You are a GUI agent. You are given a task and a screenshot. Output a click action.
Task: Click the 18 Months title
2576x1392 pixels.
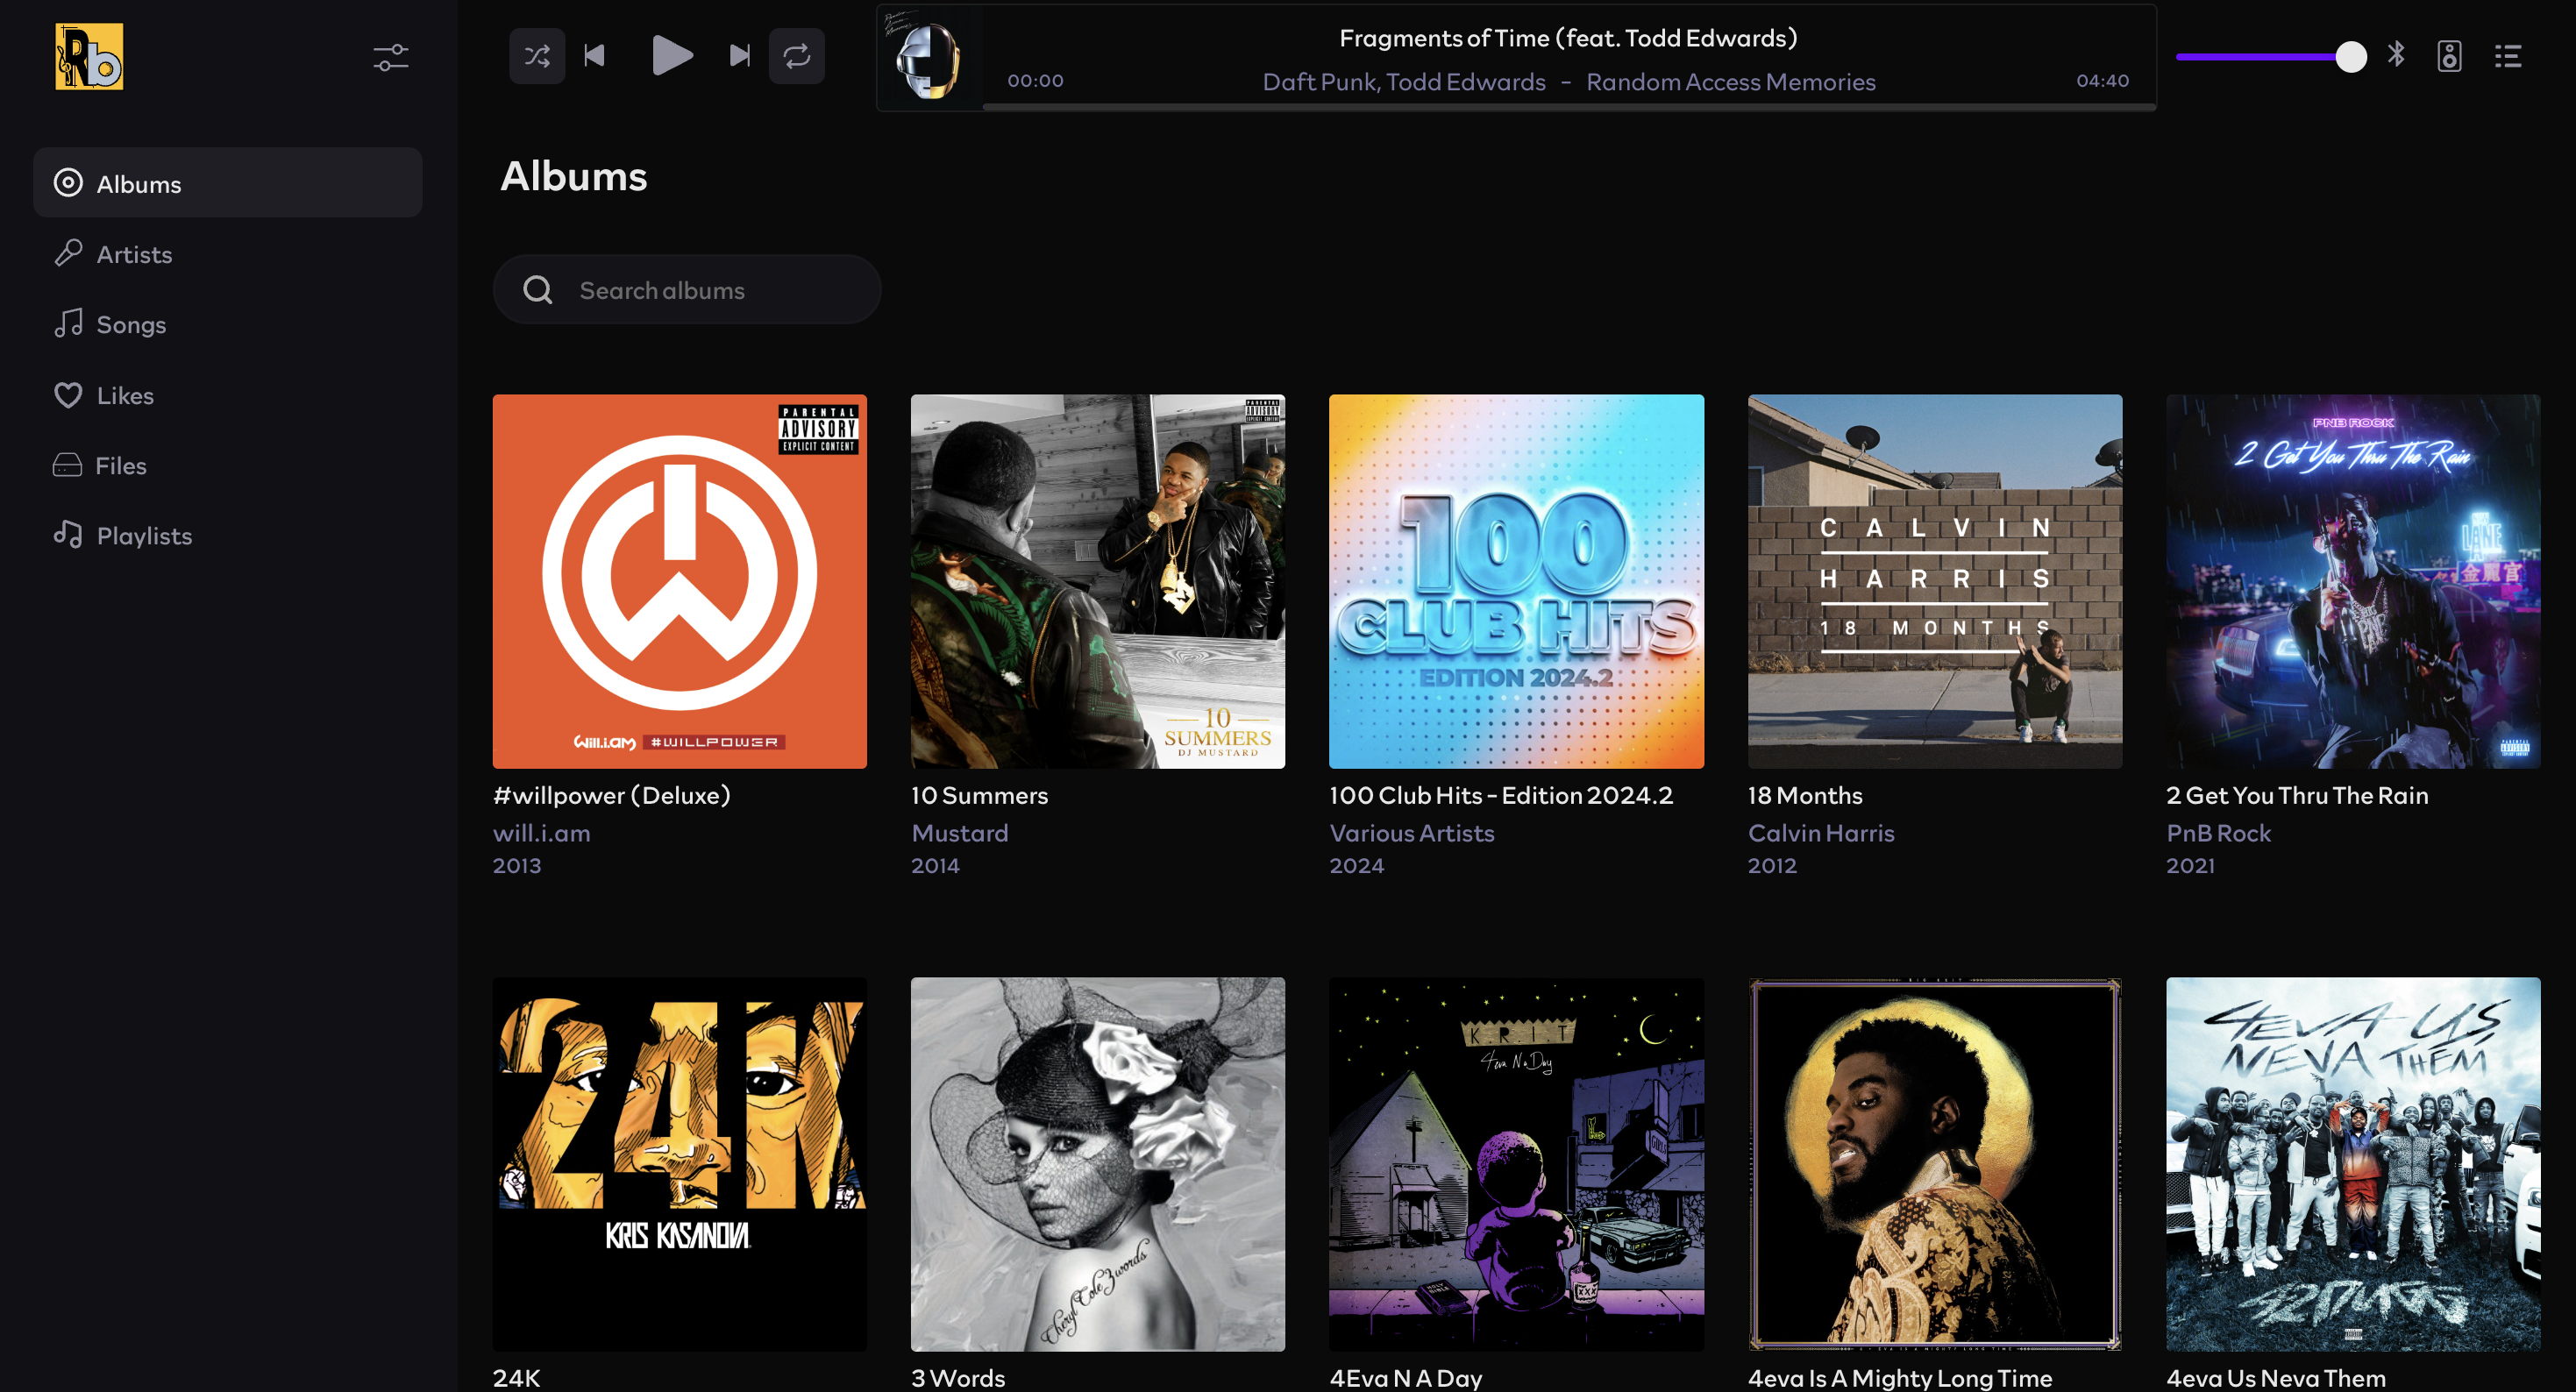pyautogui.click(x=1805, y=795)
